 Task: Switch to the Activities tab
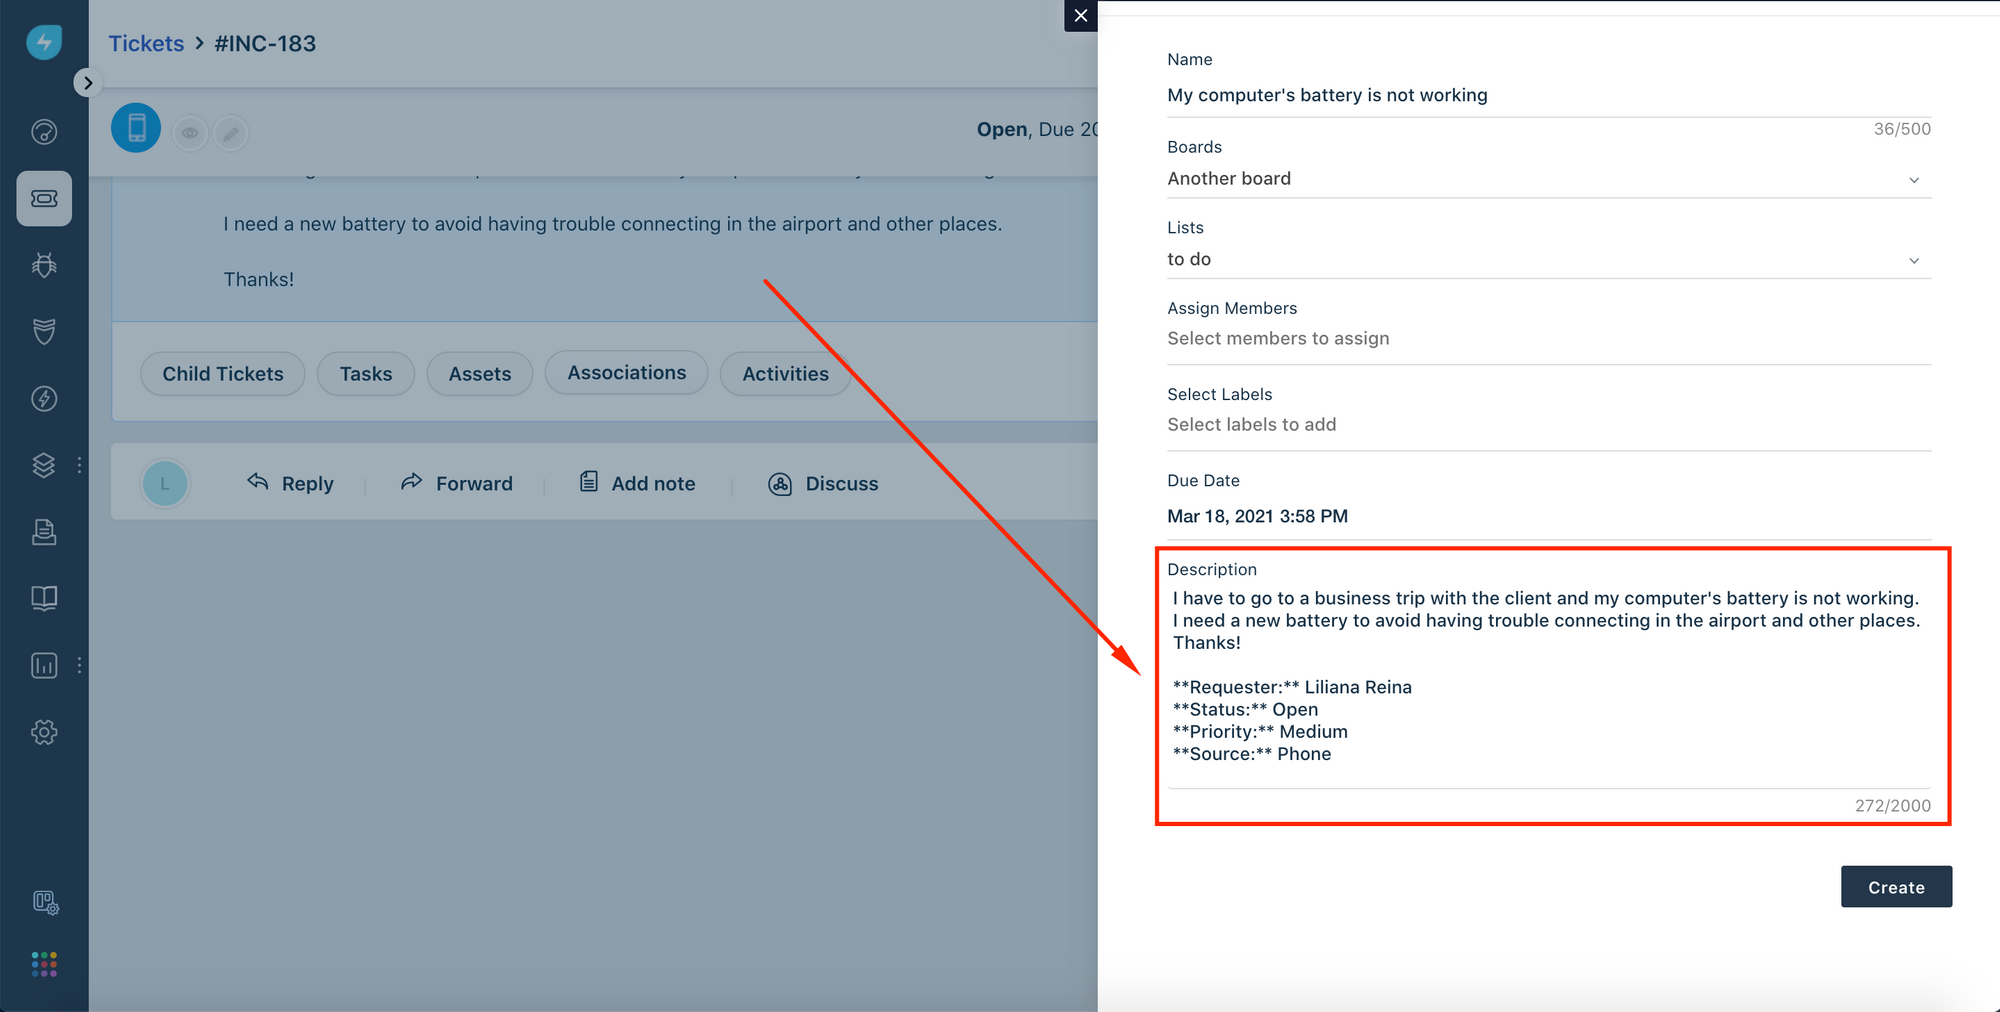(x=785, y=373)
